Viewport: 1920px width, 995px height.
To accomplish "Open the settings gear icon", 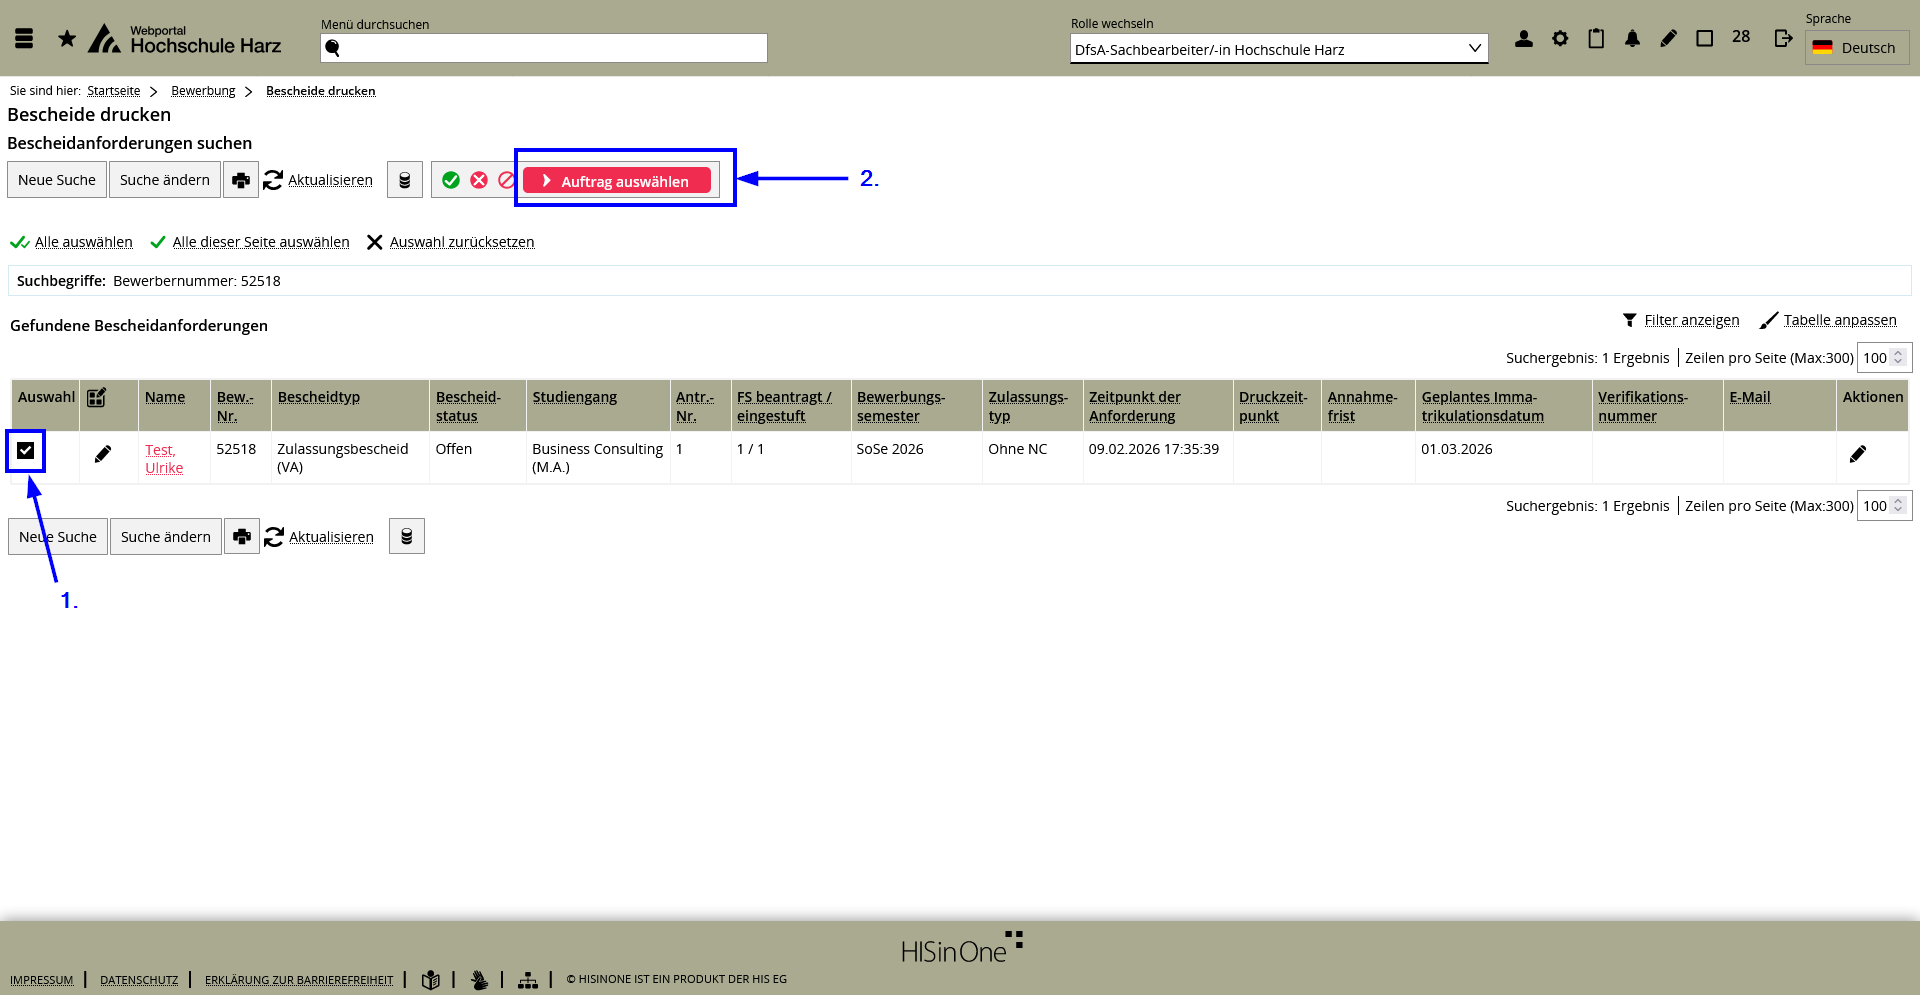I will coord(1560,39).
